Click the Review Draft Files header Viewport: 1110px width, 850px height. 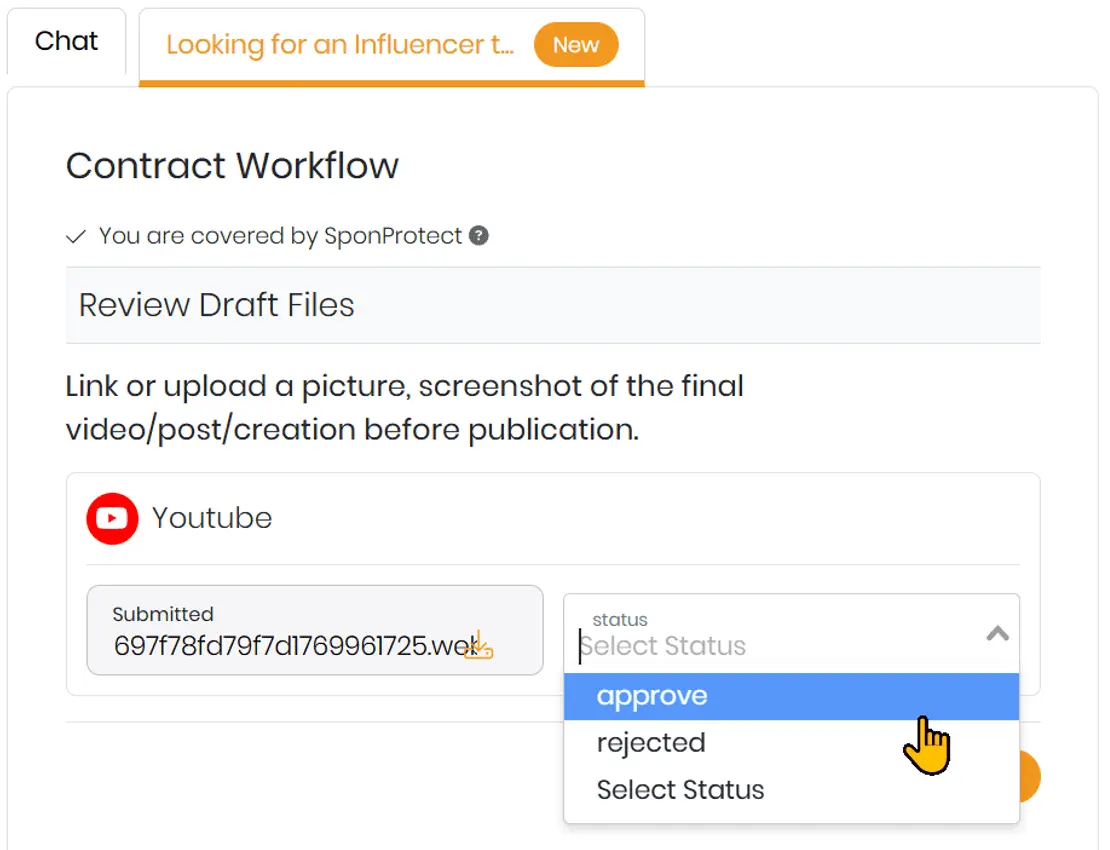click(x=553, y=305)
